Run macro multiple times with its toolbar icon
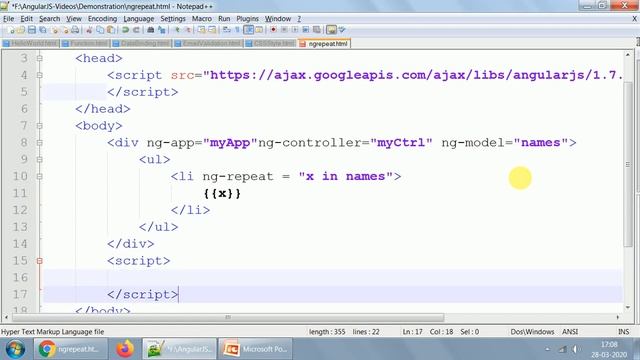The height and width of the screenshot is (360, 640). point(305,30)
